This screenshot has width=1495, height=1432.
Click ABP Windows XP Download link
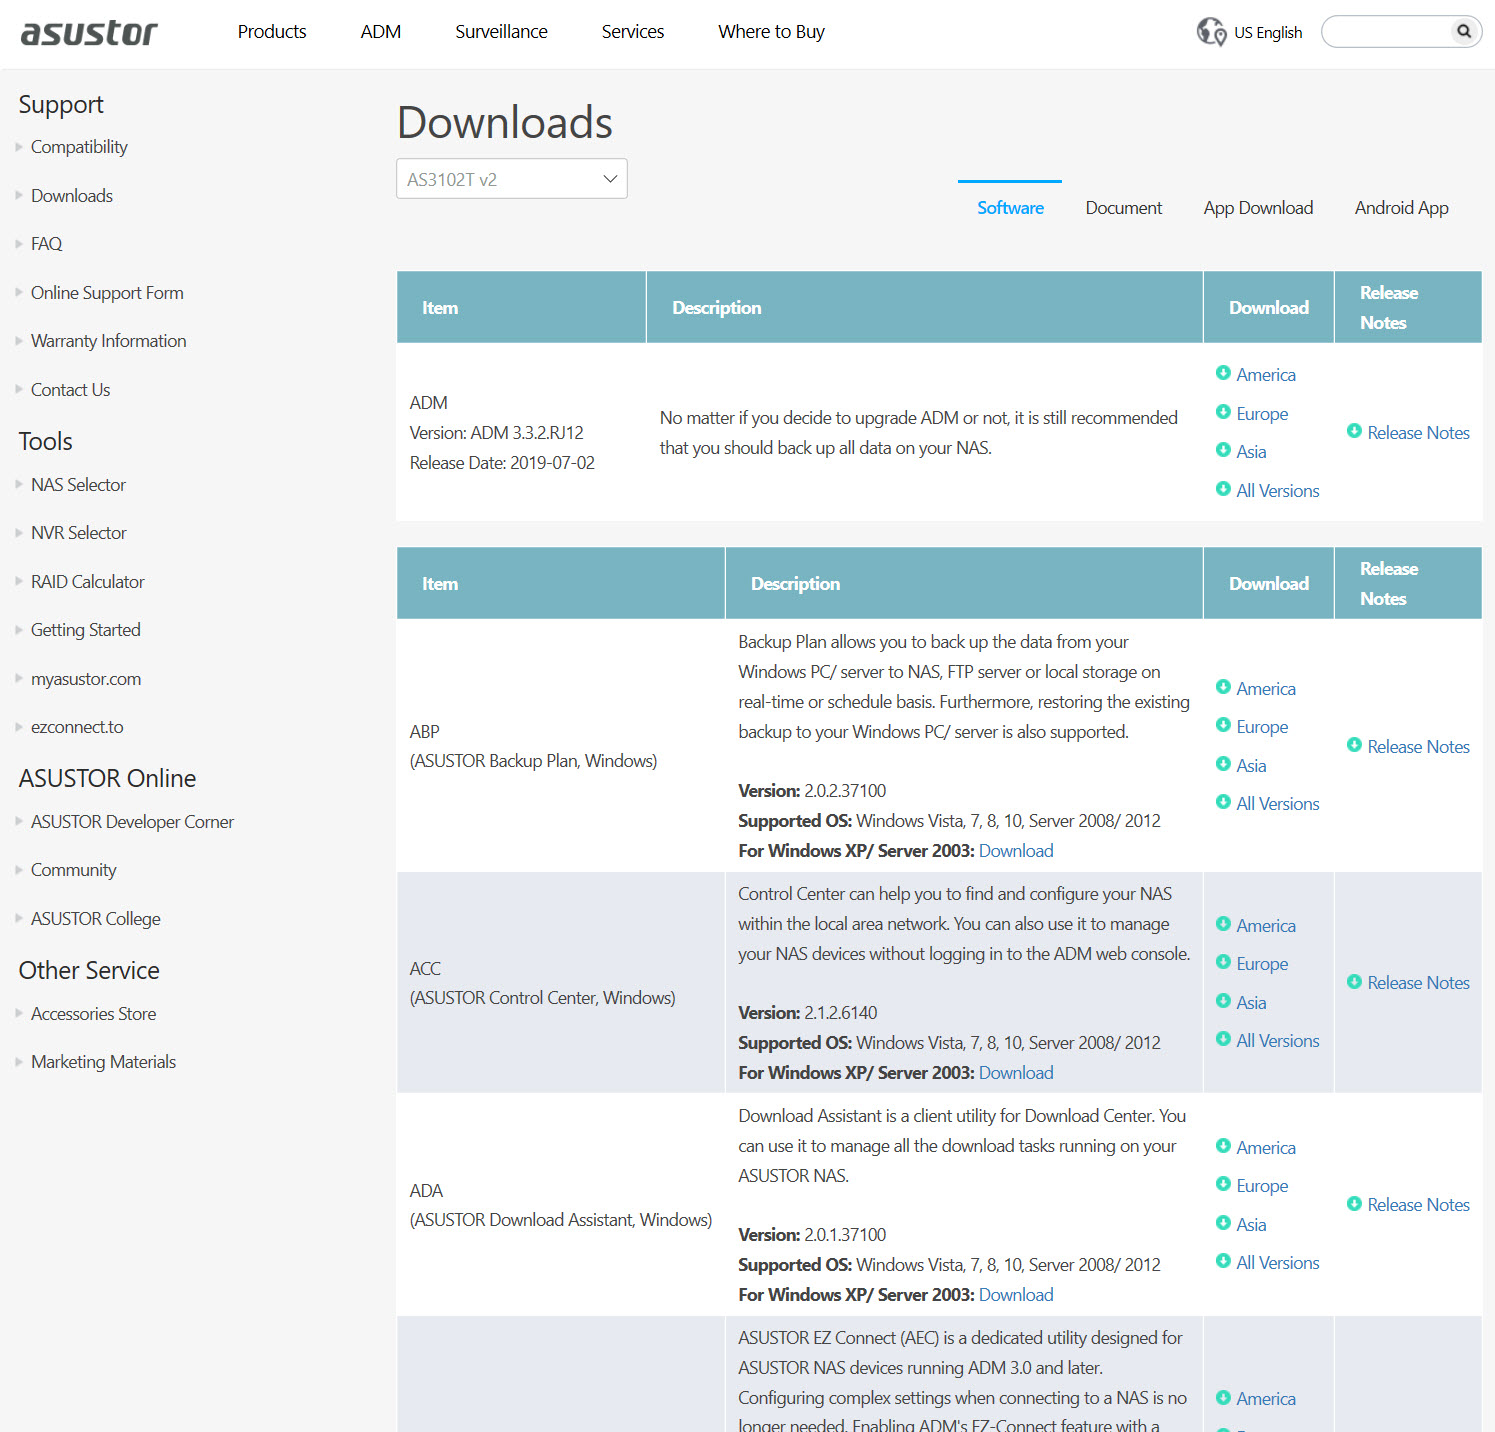tap(1016, 851)
